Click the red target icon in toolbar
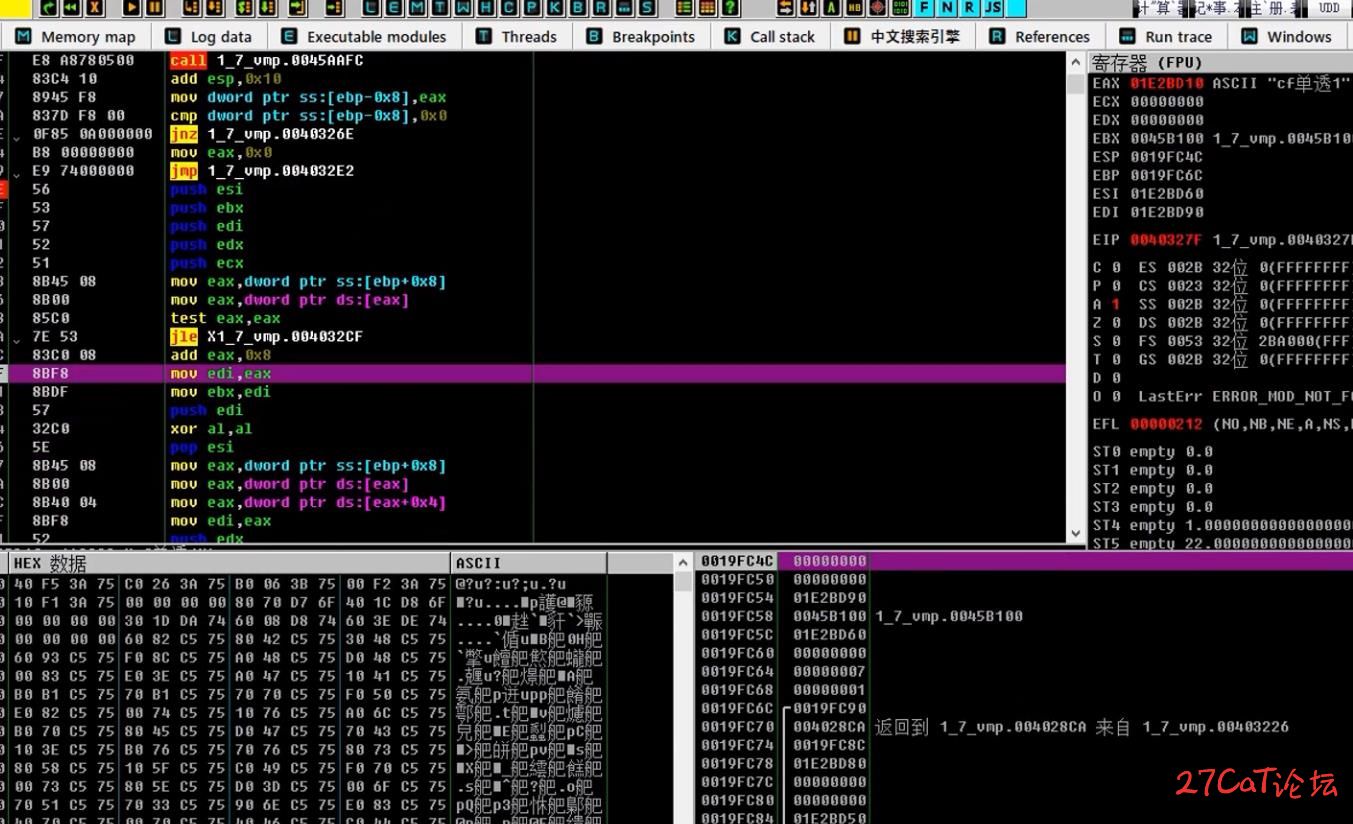 click(877, 8)
